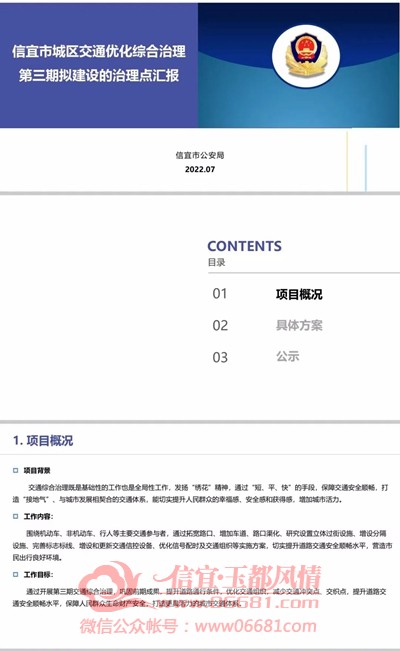Click the 项目背景 subheading

click(x=37, y=470)
